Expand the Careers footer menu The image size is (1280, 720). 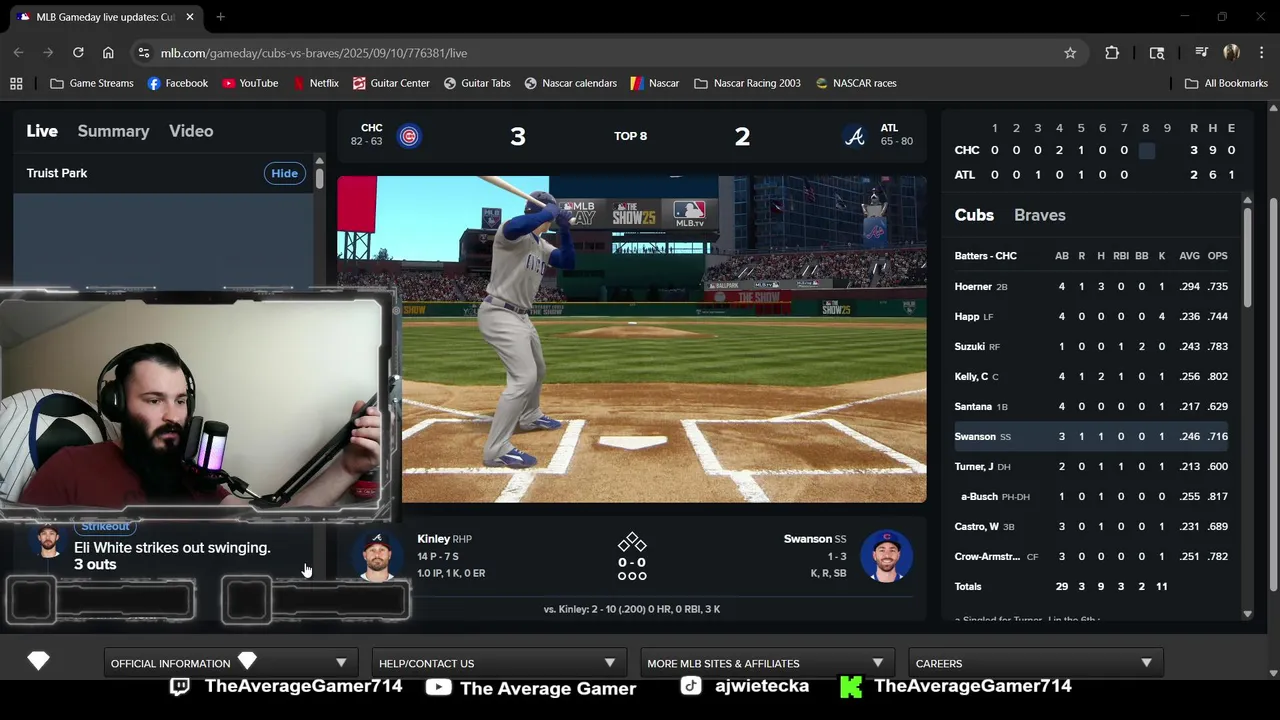pyautogui.click(x=1034, y=663)
